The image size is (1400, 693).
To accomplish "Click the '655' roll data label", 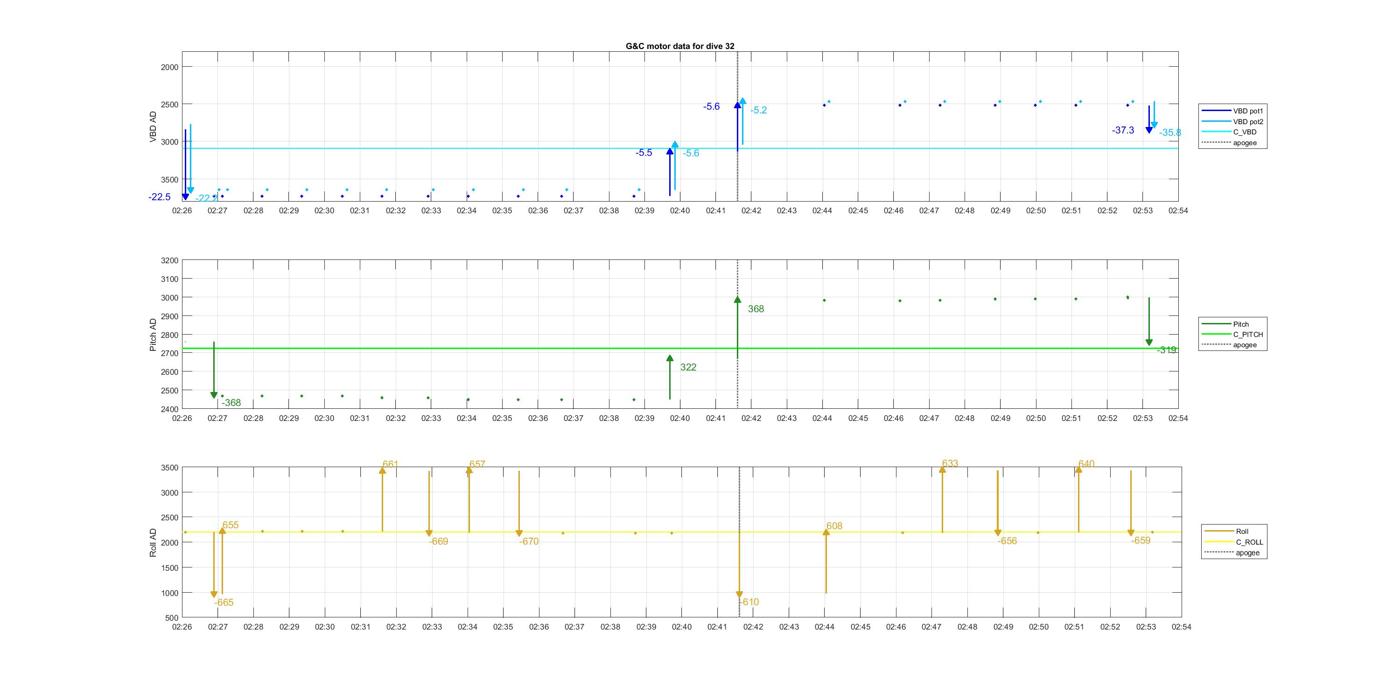I will pos(230,525).
